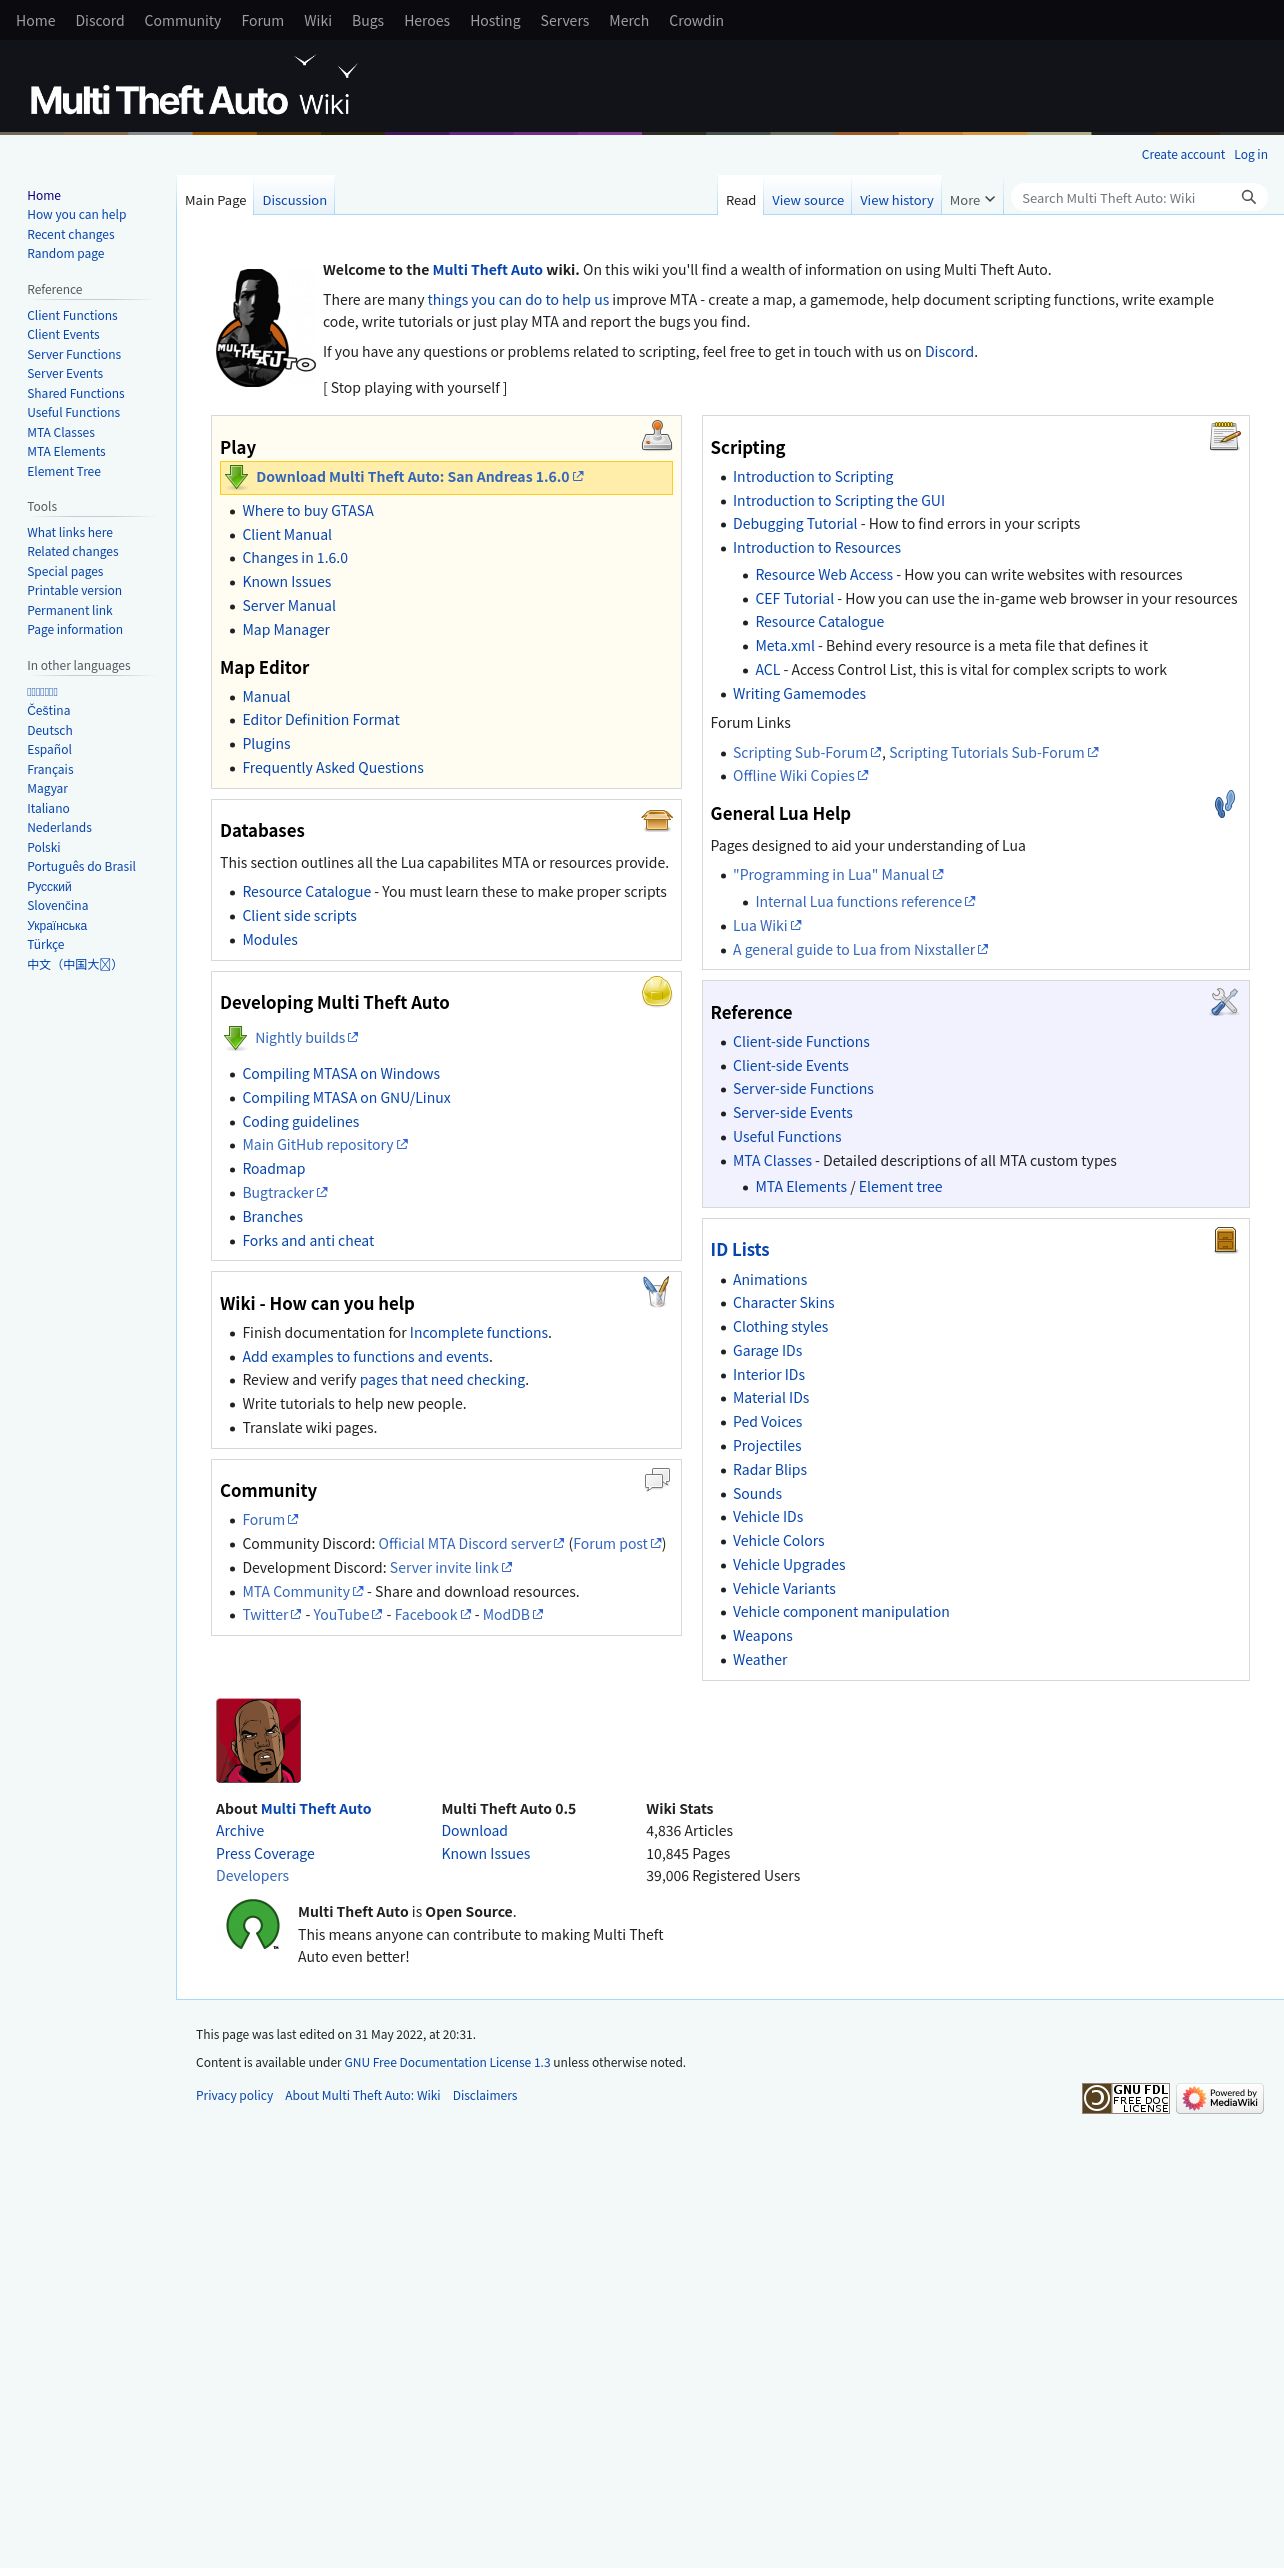The height and width of the screenshot is (2568, 1284).
Task: Click cabinet icon in ID Lists section
Action: [x=1225, y=1239]
